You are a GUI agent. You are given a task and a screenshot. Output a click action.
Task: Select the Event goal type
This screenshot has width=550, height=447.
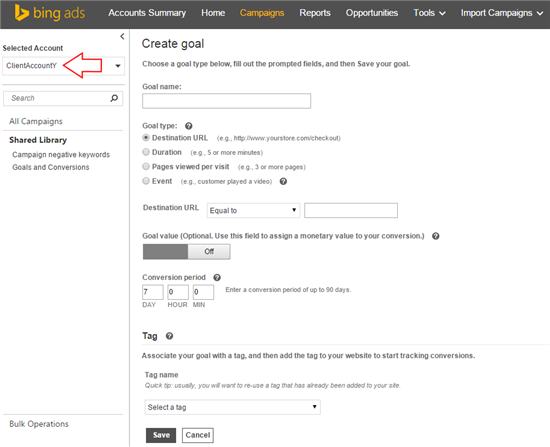point(146,181)
